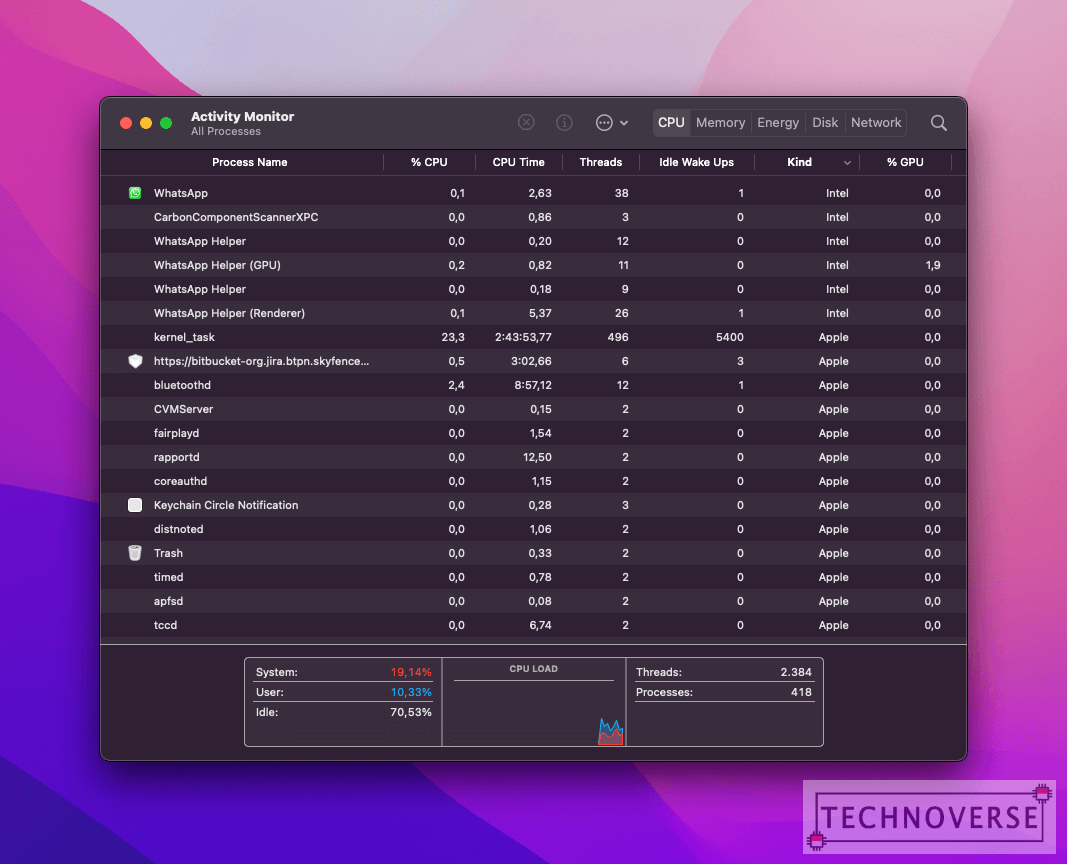Sort by Threads column header

tap(601, 163)
